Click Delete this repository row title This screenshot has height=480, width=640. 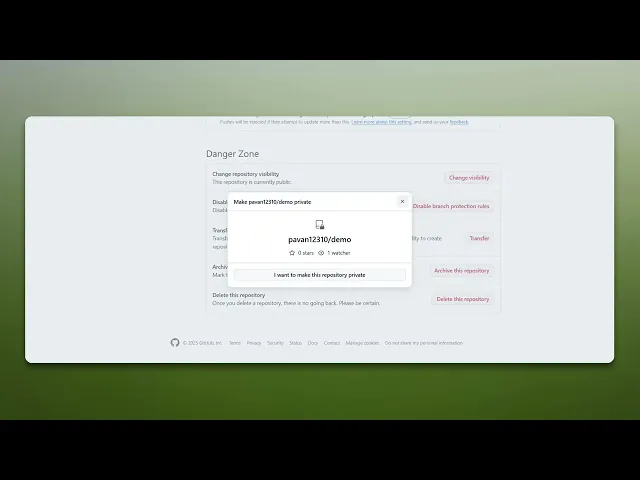pyautogui.click(x=238, y=295)
